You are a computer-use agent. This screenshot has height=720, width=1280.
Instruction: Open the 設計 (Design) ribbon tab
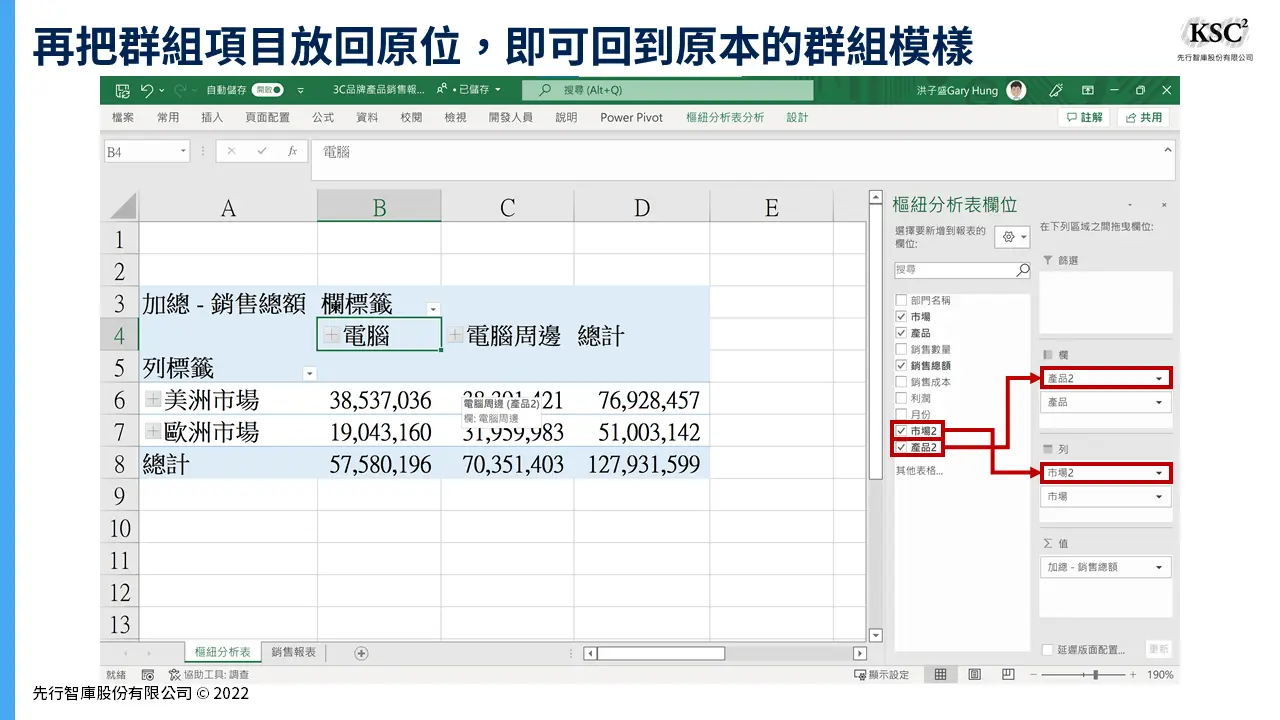tap(797, 117)
